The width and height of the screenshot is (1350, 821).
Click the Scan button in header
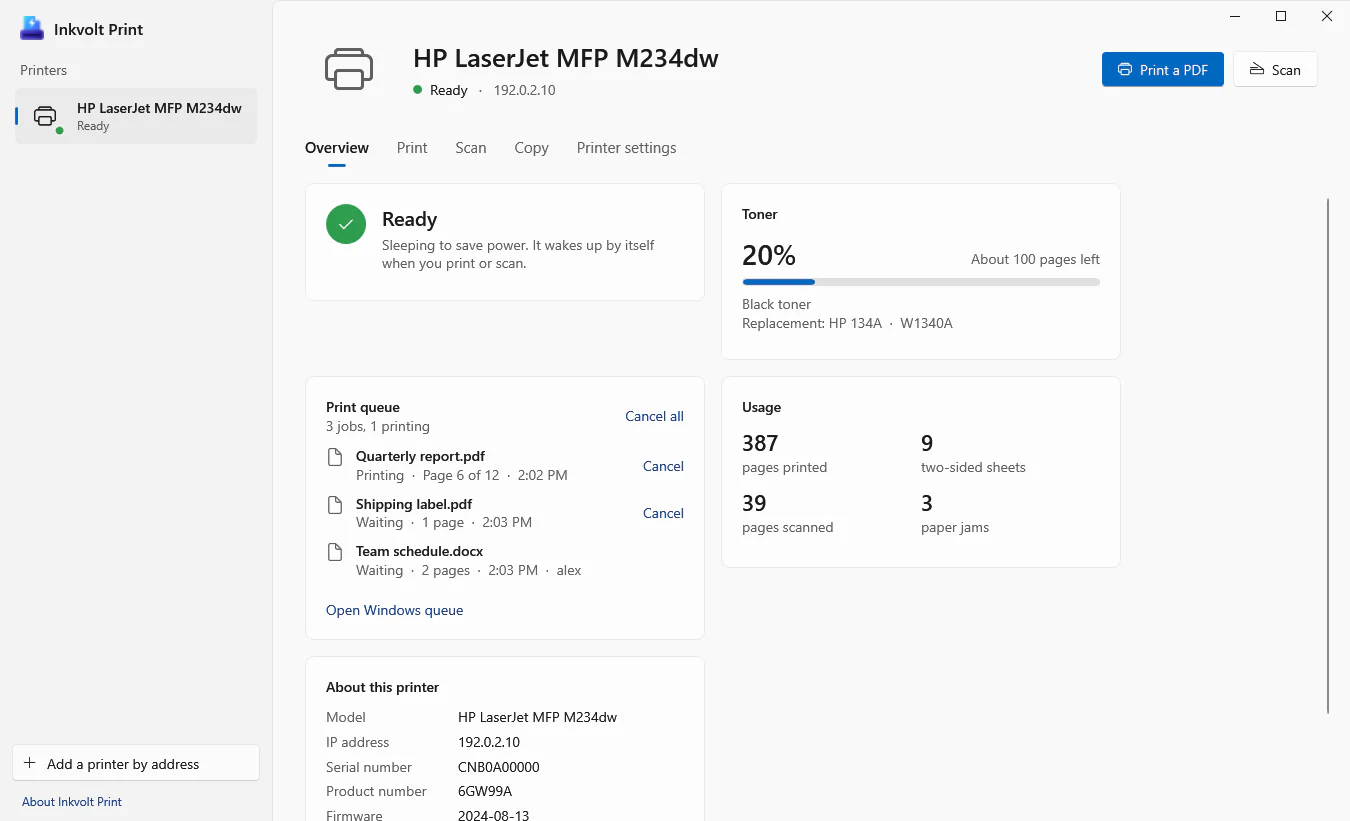point(1275,70)
